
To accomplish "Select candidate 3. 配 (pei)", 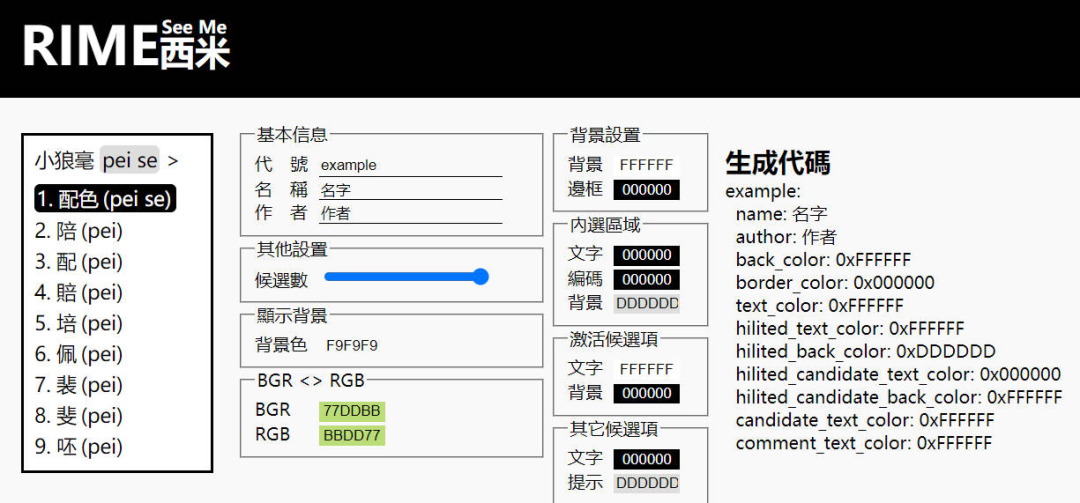I will click(x=79, y=262).
